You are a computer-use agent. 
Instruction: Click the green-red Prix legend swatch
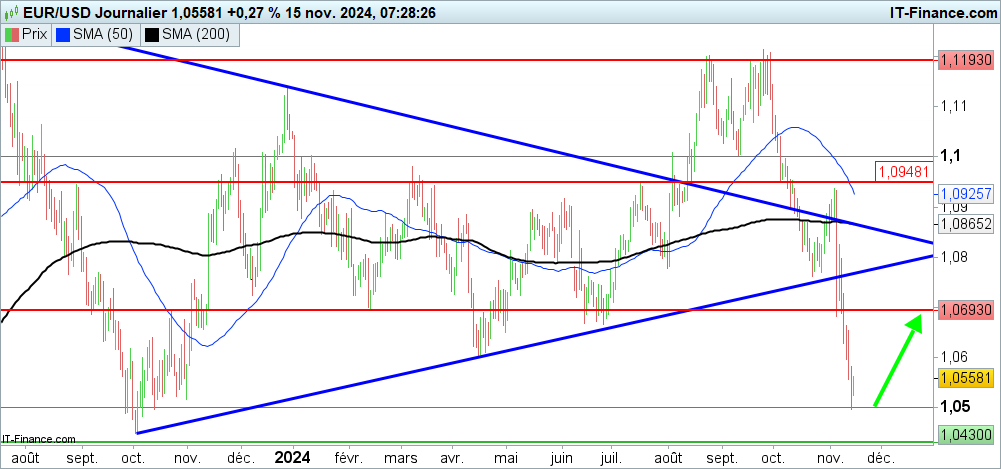click(11, 34)
